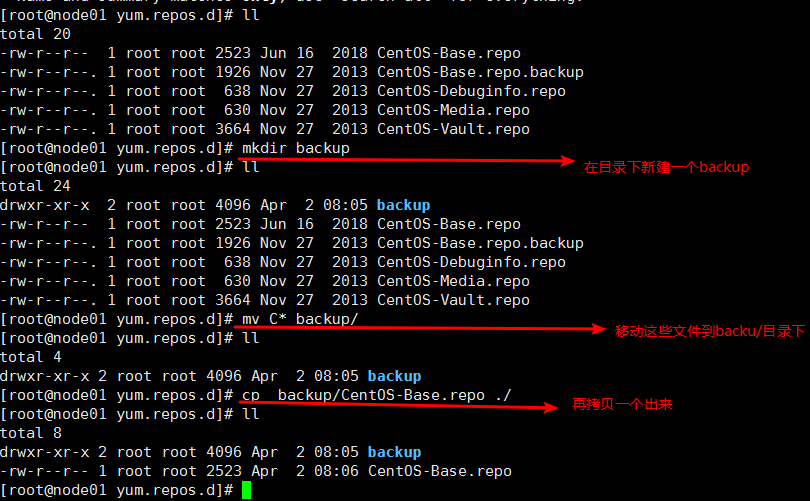Click the "mv C* backup/" command text
The height and width of the screenshot is (501, 810).
click(300, 319)
